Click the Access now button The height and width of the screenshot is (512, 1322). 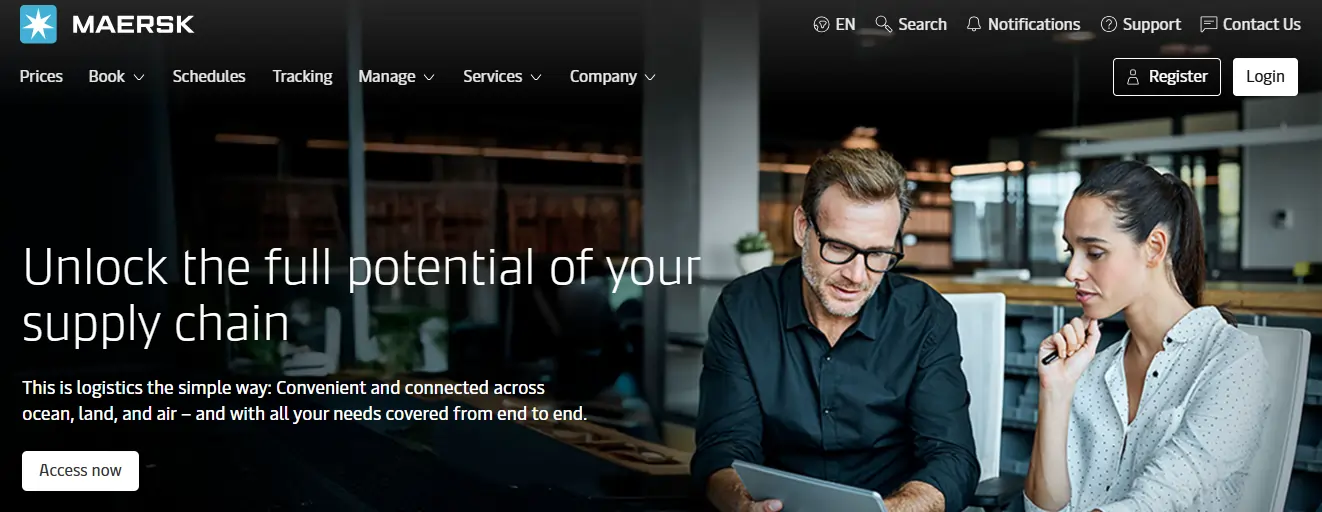[80, 470]
